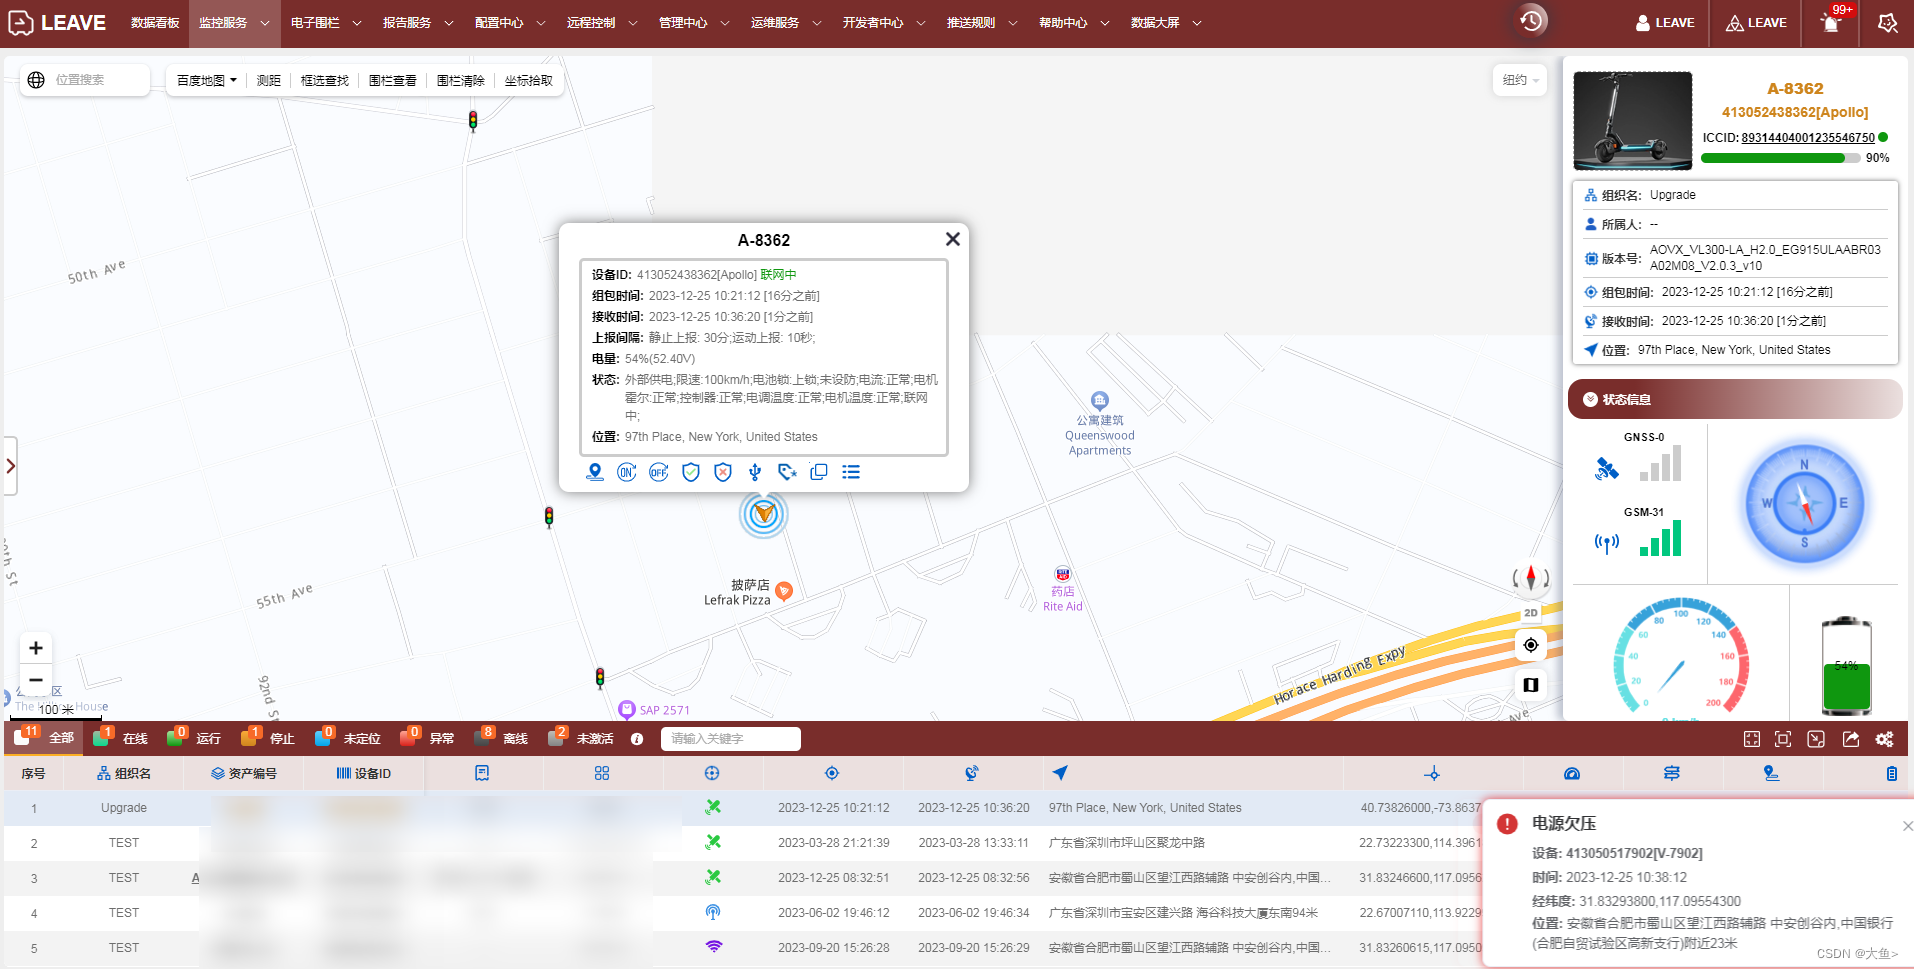Open the 推送规则 menu
The width and height of the screenshot is (1914, 969).
(982, 23)
